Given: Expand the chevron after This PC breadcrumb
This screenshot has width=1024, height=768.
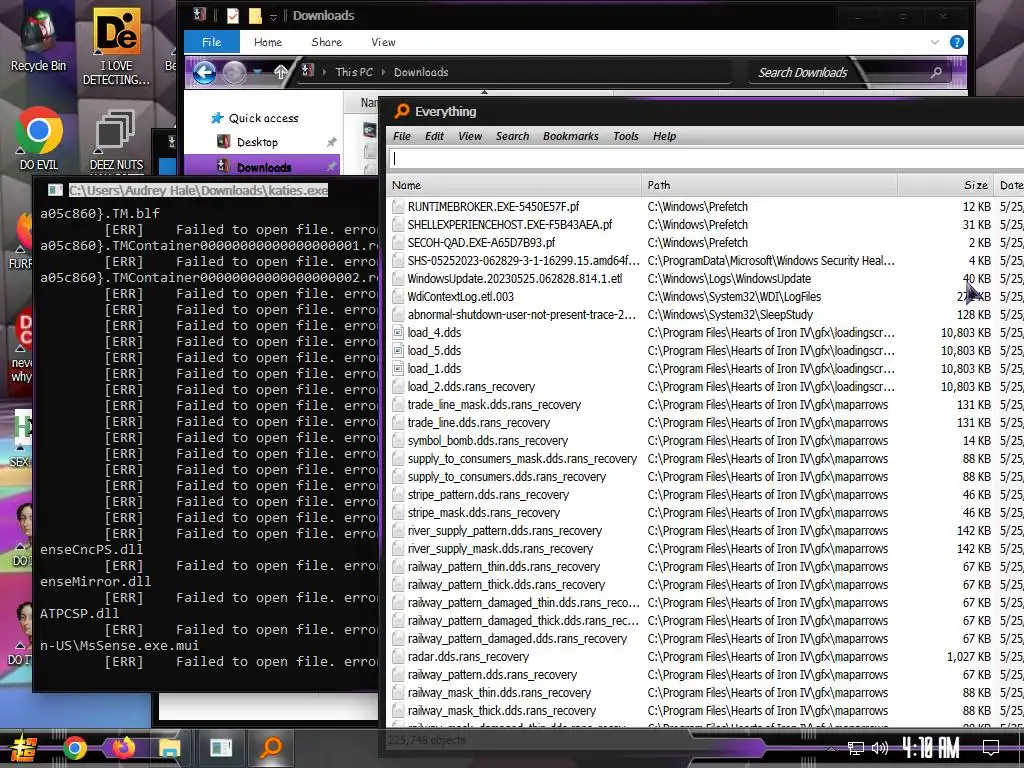Looking at the screenshot, I should 383,72.
